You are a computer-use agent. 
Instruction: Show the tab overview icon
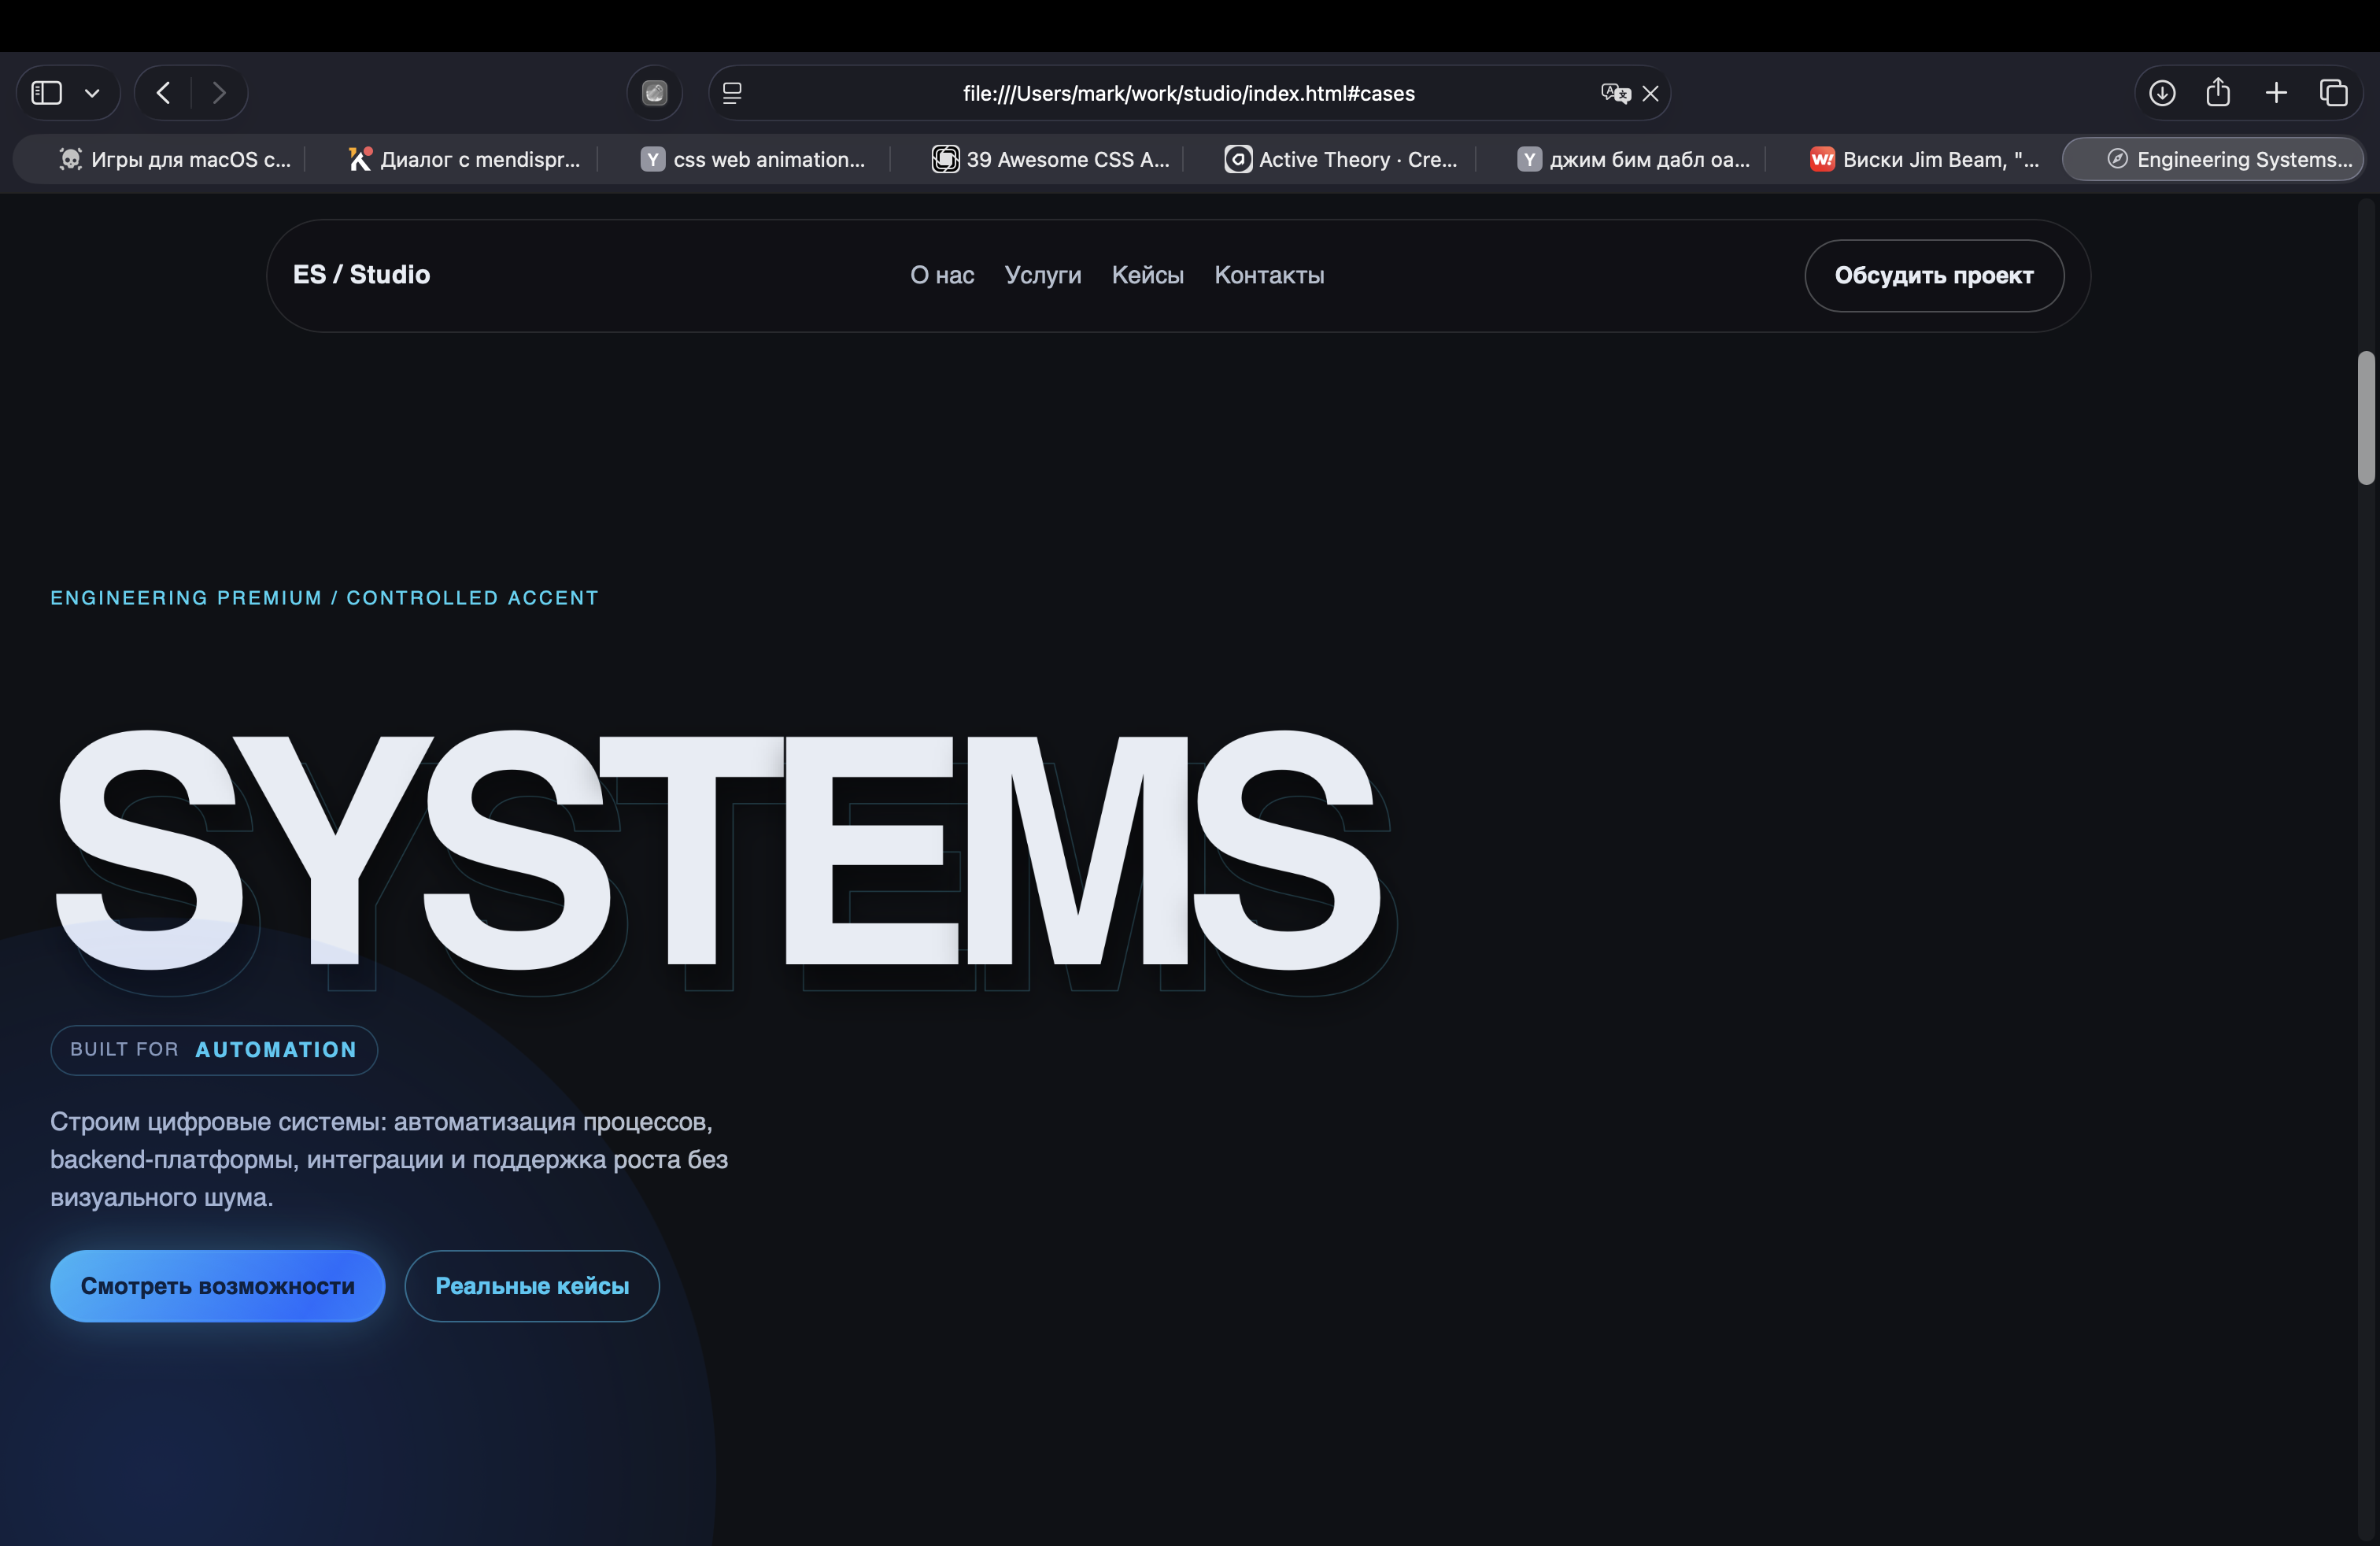coord(2333,93)
